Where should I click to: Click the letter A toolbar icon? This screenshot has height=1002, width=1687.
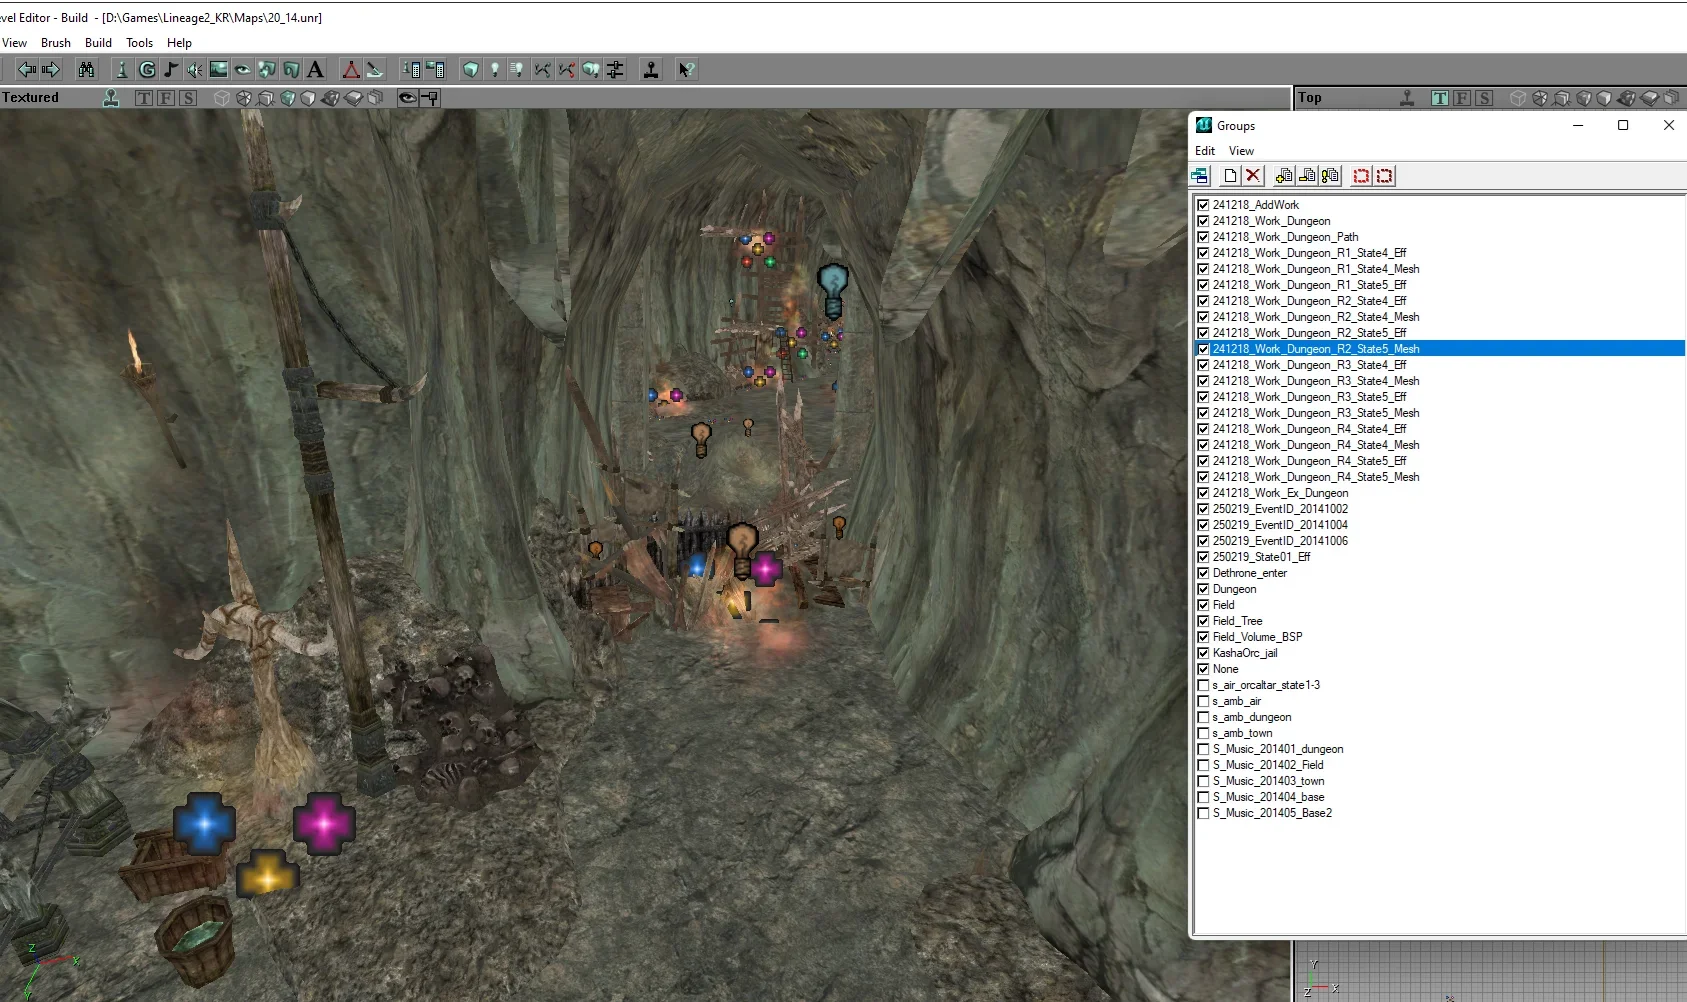click(315, 69)
